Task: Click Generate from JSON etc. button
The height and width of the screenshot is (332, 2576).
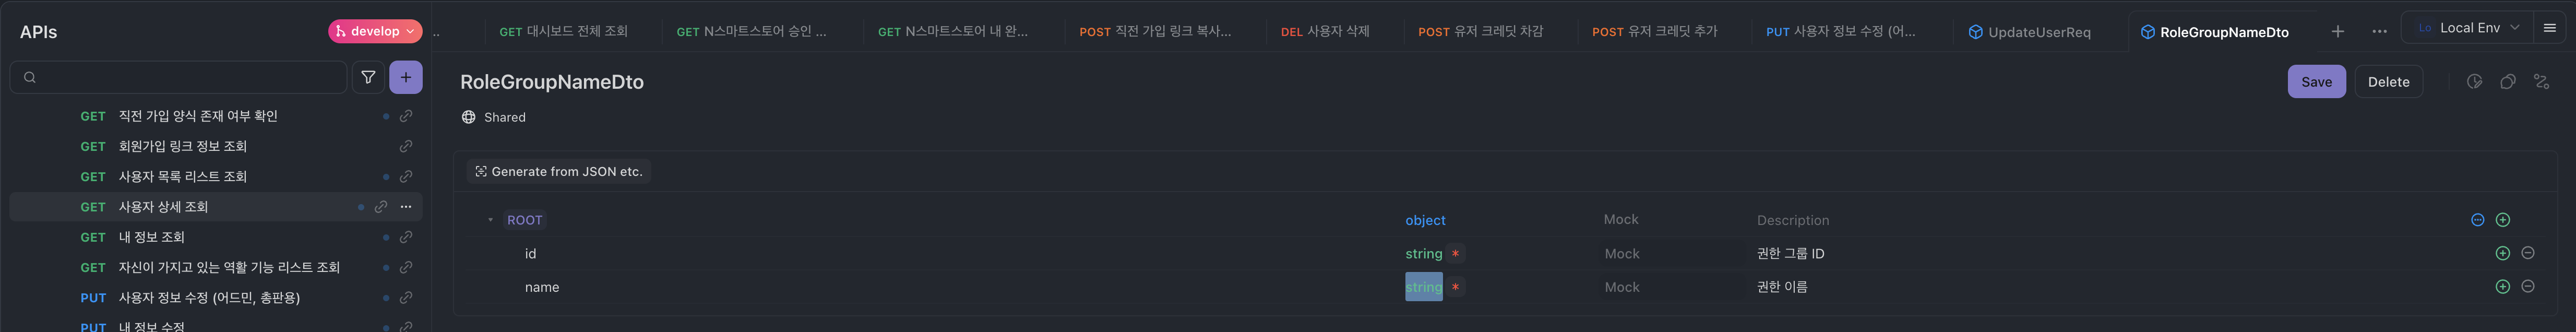Action: coord(559,172)
